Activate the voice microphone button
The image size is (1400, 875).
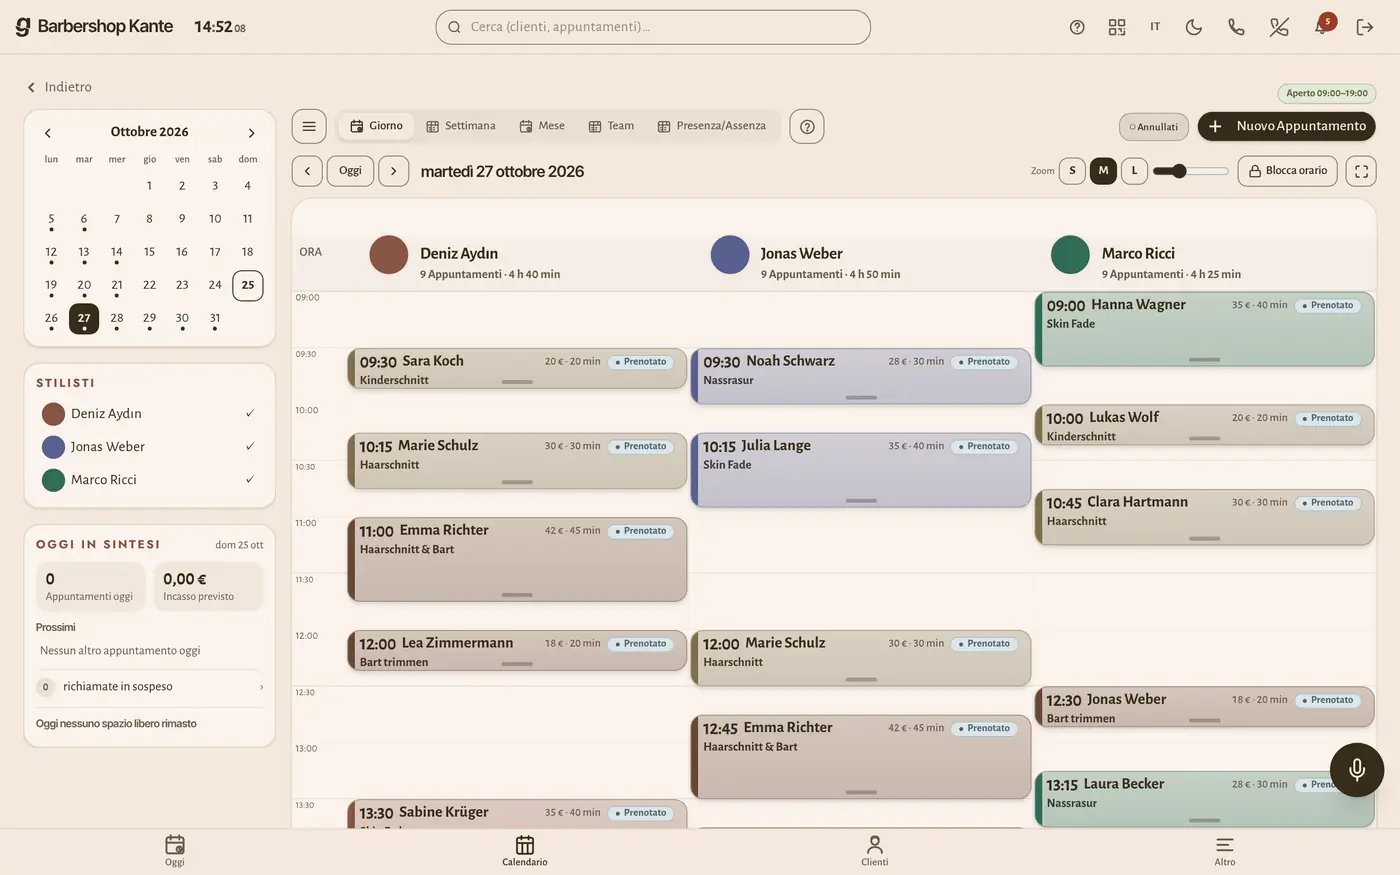point(1357,769)
